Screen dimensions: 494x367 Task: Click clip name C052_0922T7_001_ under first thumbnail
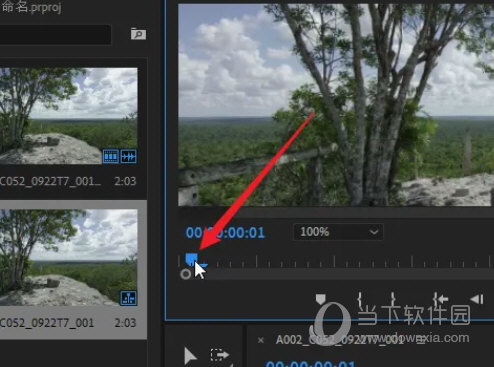click(x=51, y=181)
